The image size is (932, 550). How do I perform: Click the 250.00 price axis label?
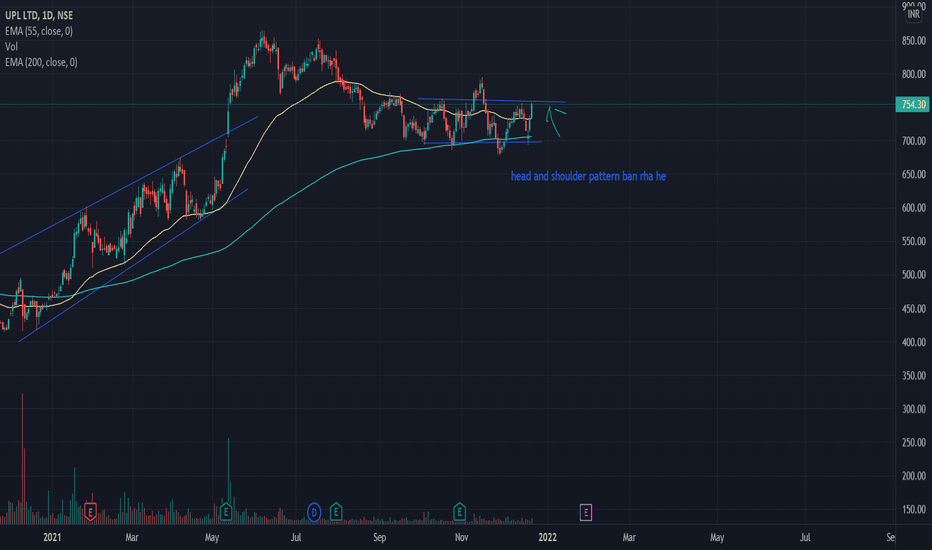[914, 442]
